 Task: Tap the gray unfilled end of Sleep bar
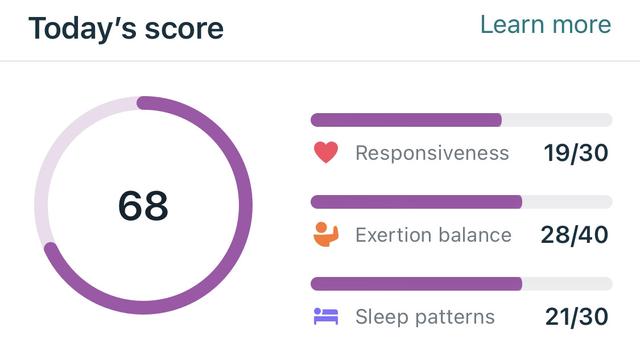tap(567, 284)
